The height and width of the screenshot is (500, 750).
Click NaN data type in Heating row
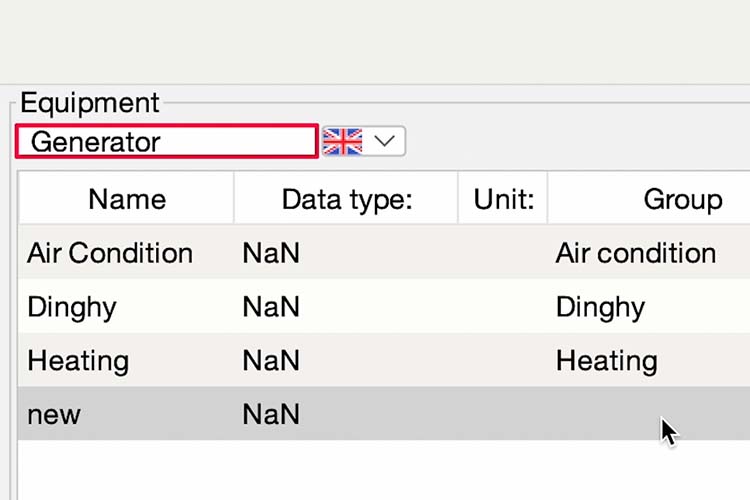pos(271,360)
